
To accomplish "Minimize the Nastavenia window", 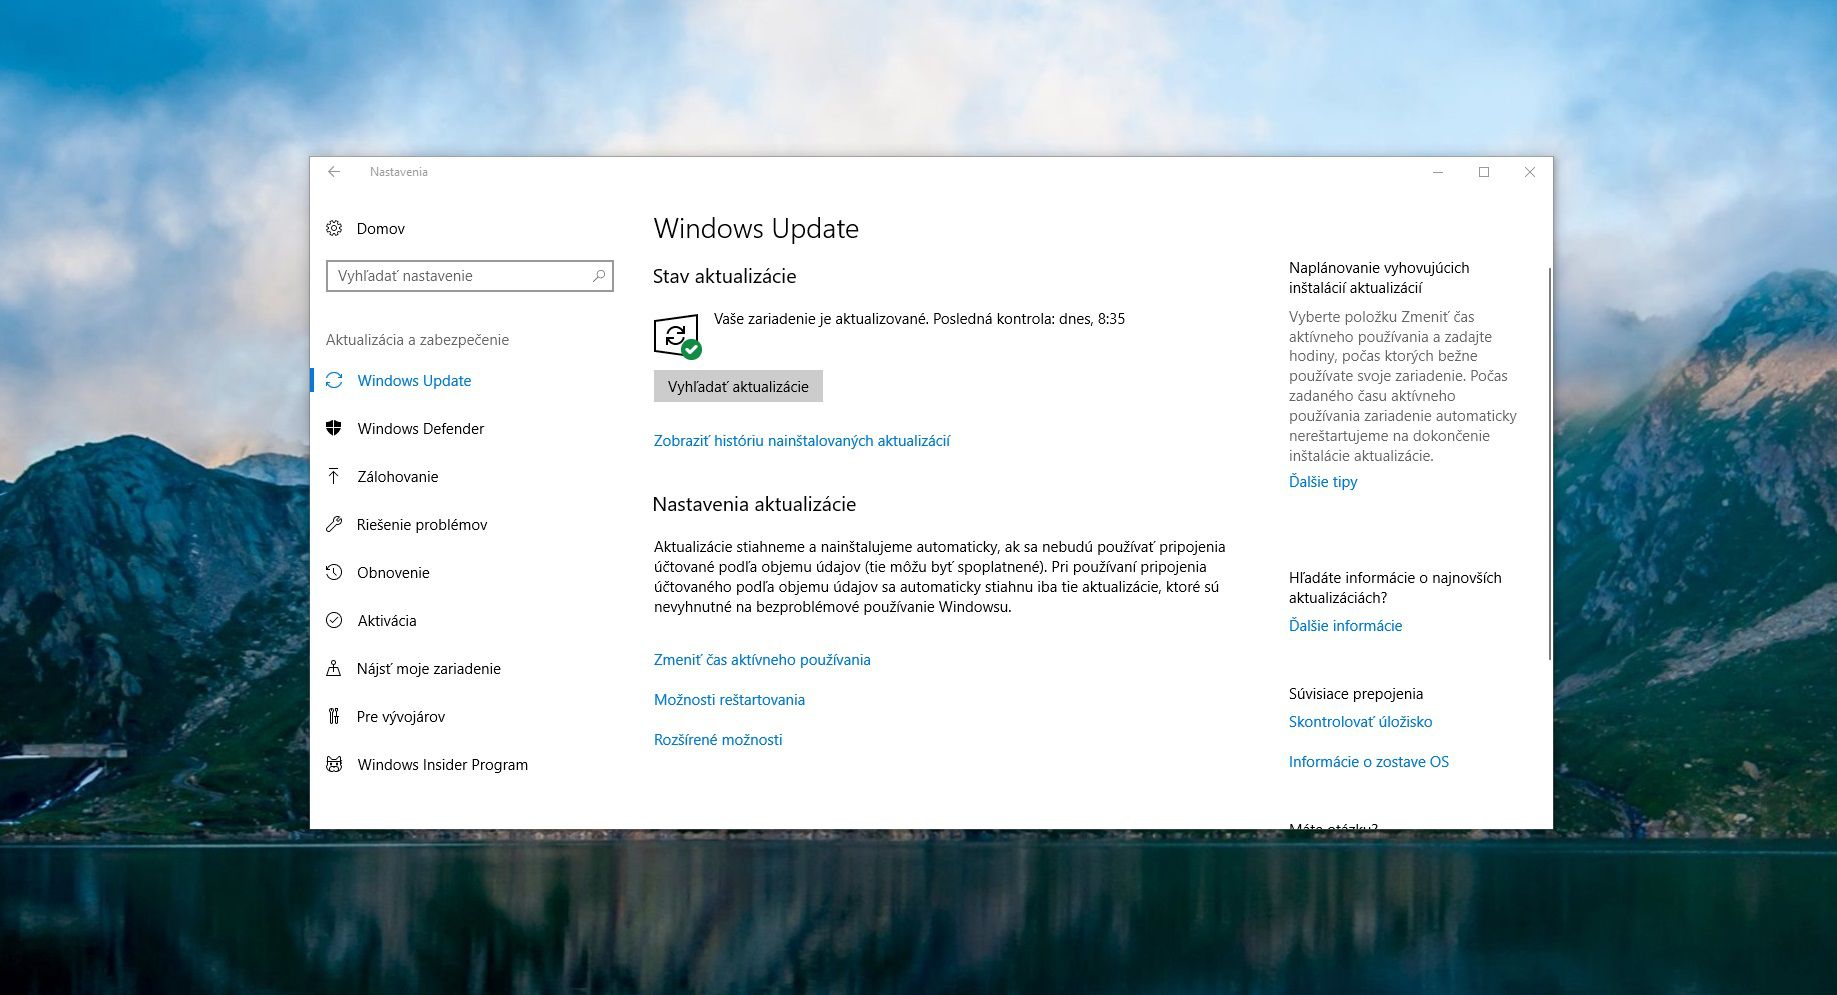I will tap(1438, 172).
